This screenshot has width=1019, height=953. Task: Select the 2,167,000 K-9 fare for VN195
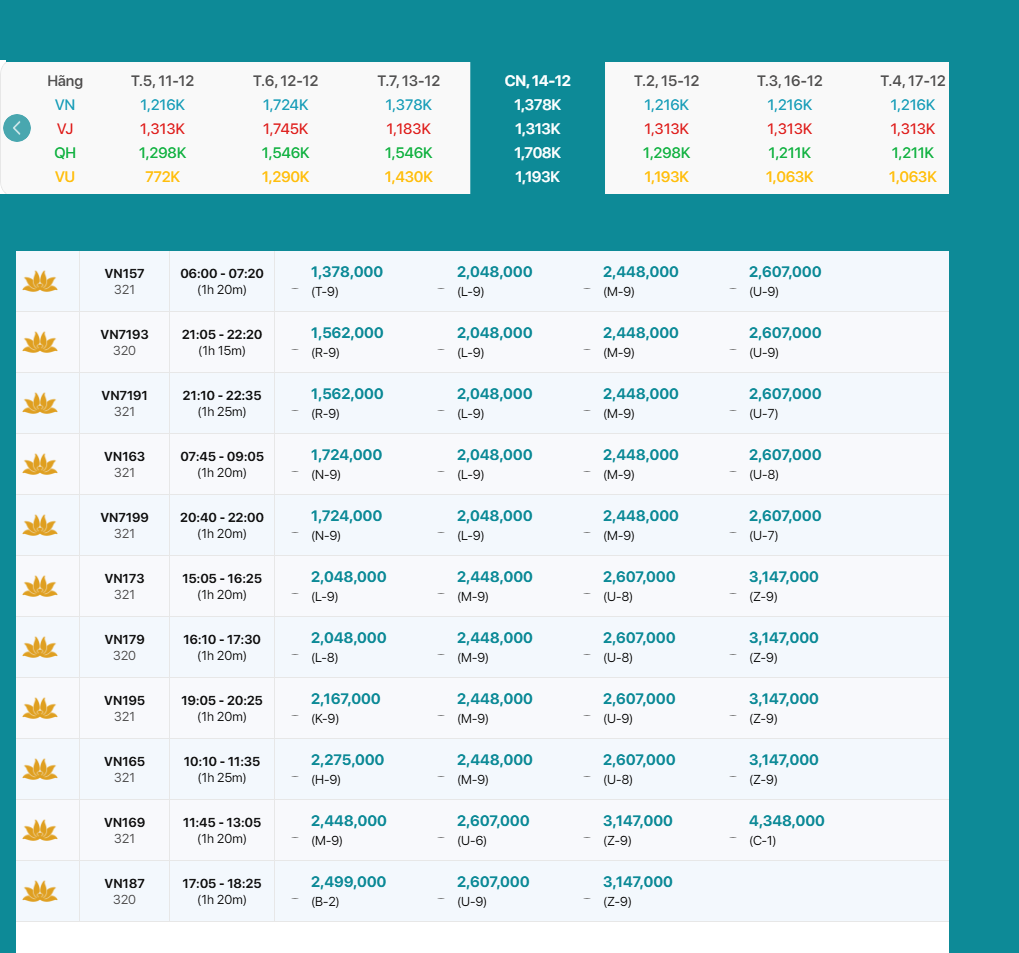(345, 699)
